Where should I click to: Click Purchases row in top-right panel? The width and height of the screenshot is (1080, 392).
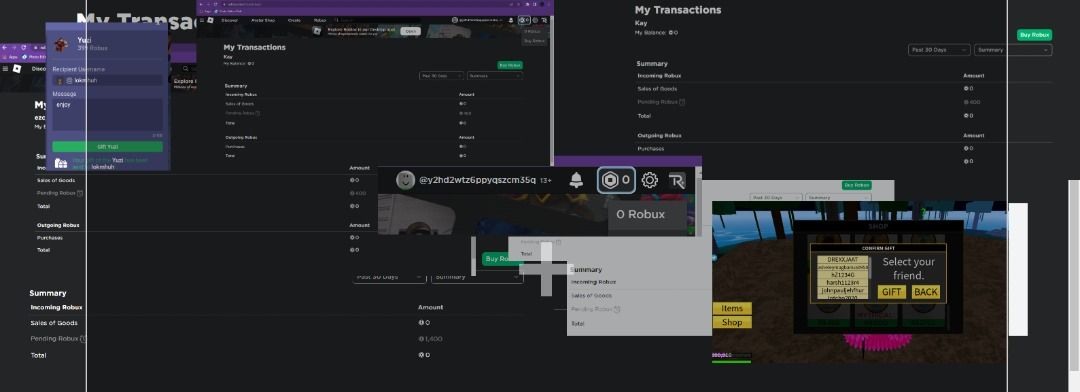[x=844, y=149]
